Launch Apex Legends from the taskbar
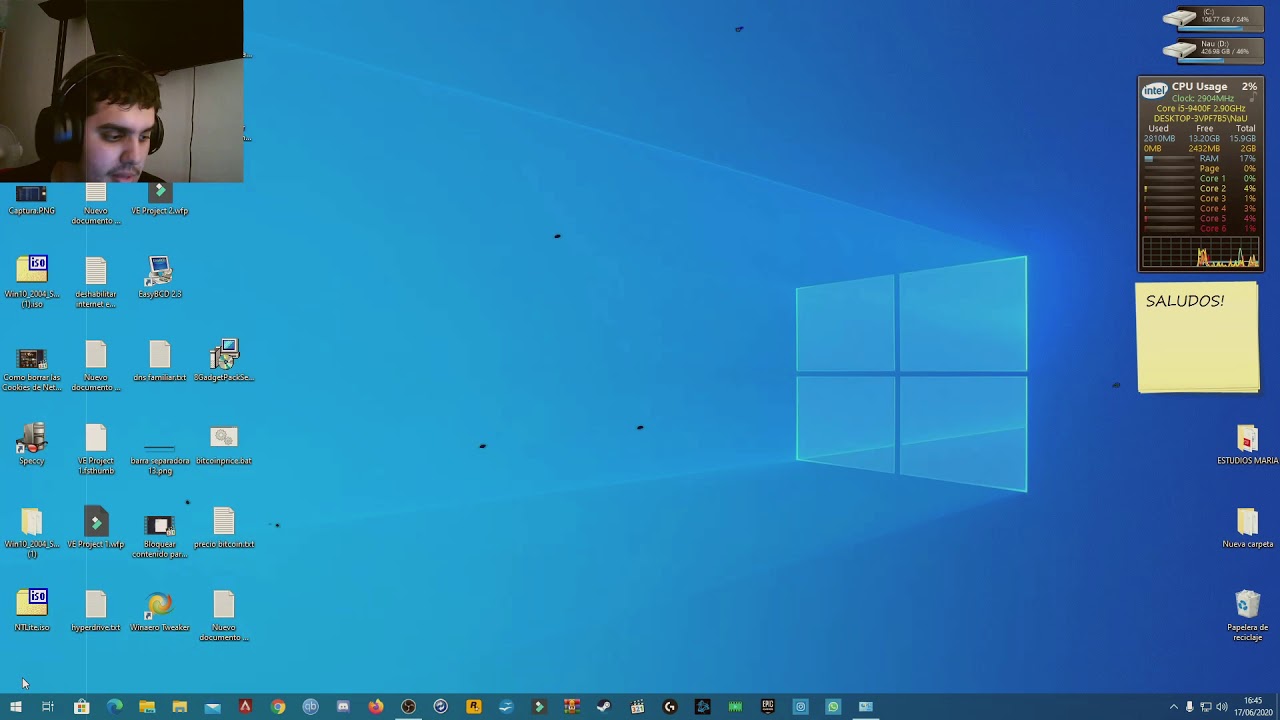Viewport: 1280px width, 720px height. [245, 707]
